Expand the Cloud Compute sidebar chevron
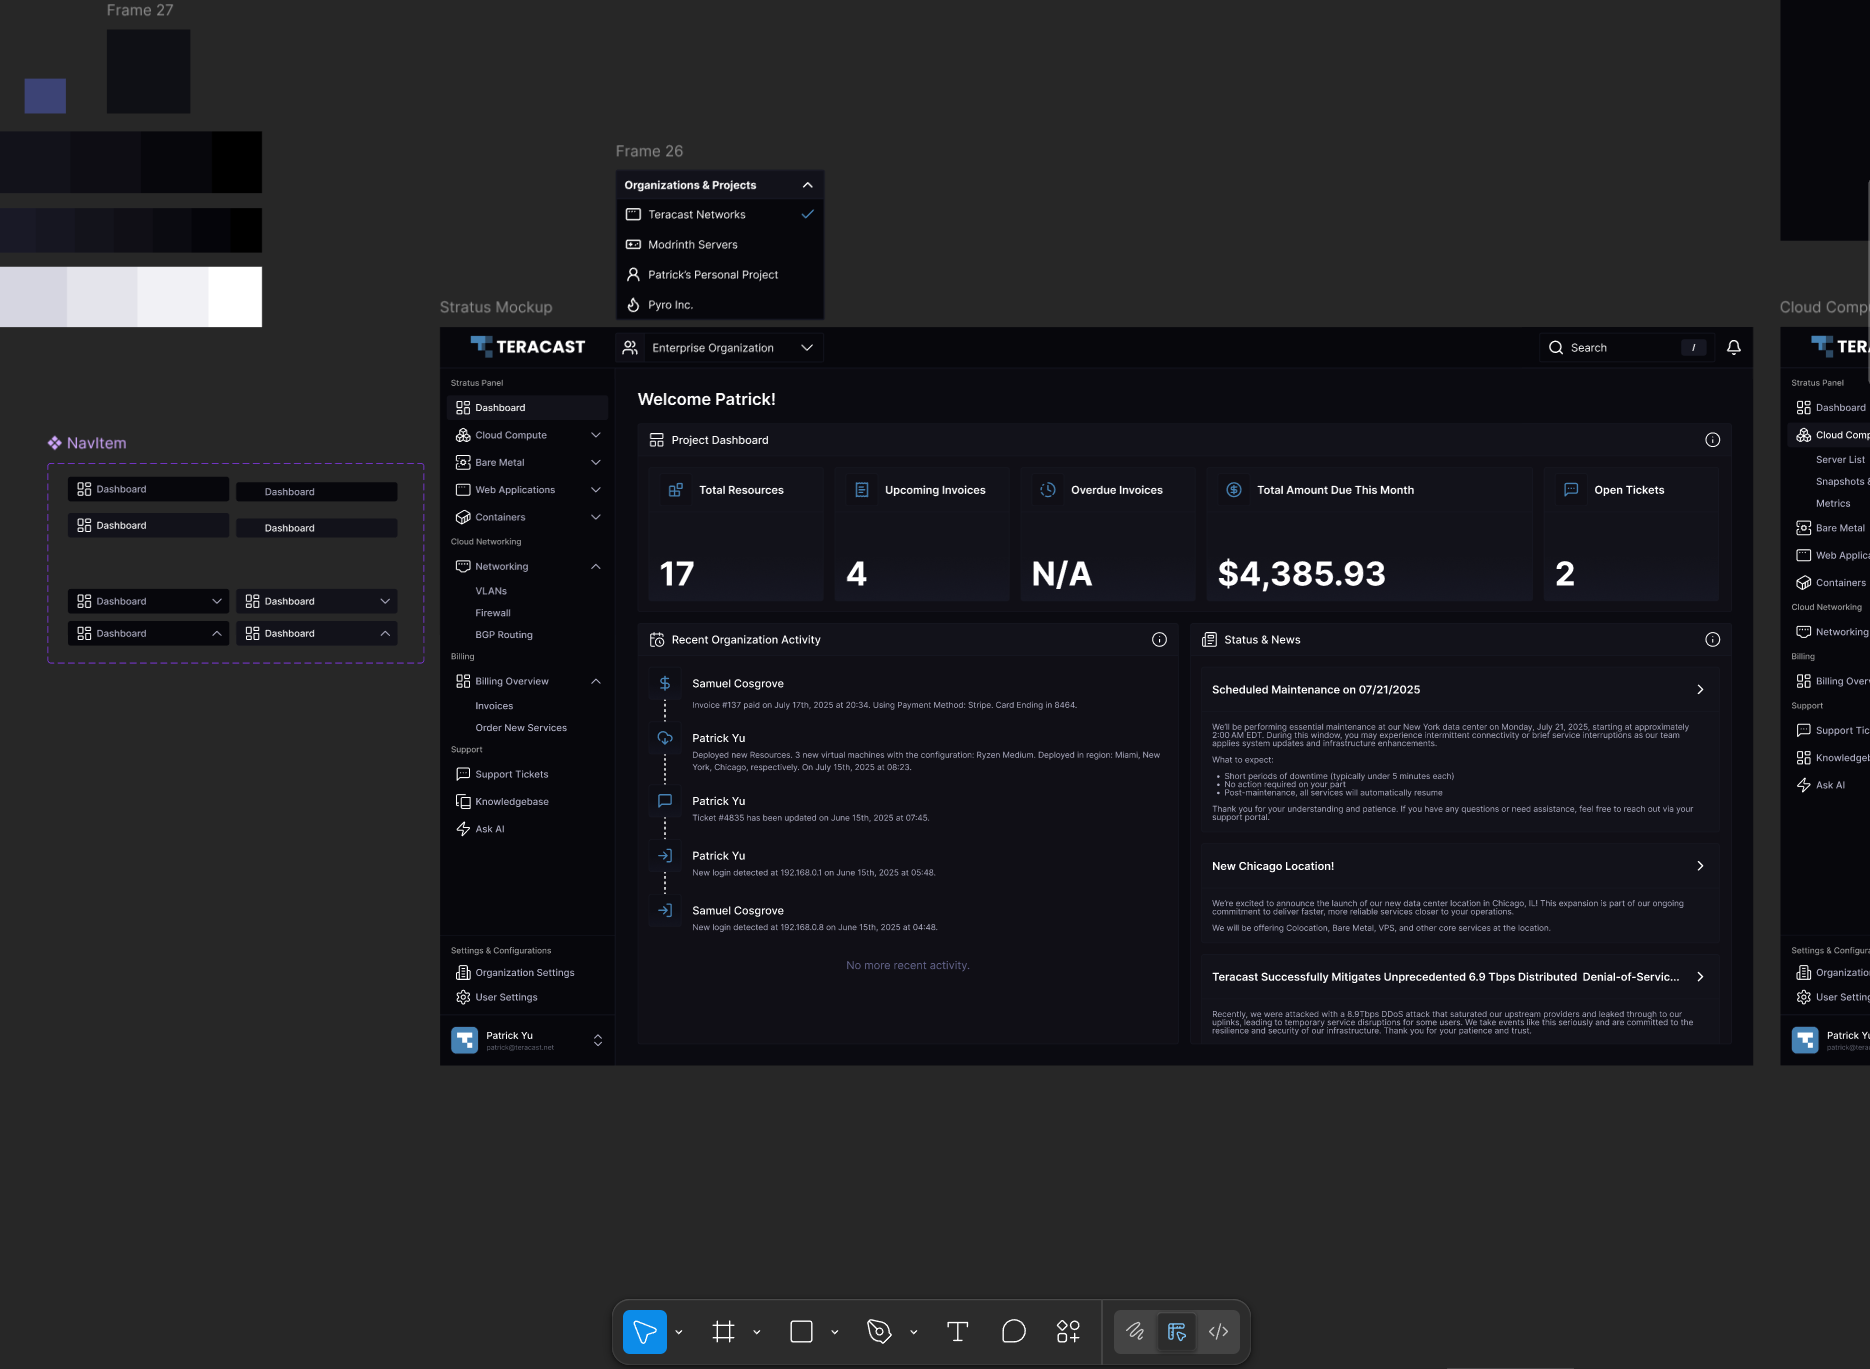Screen dimensions: 1870x1369 point(596,435)
